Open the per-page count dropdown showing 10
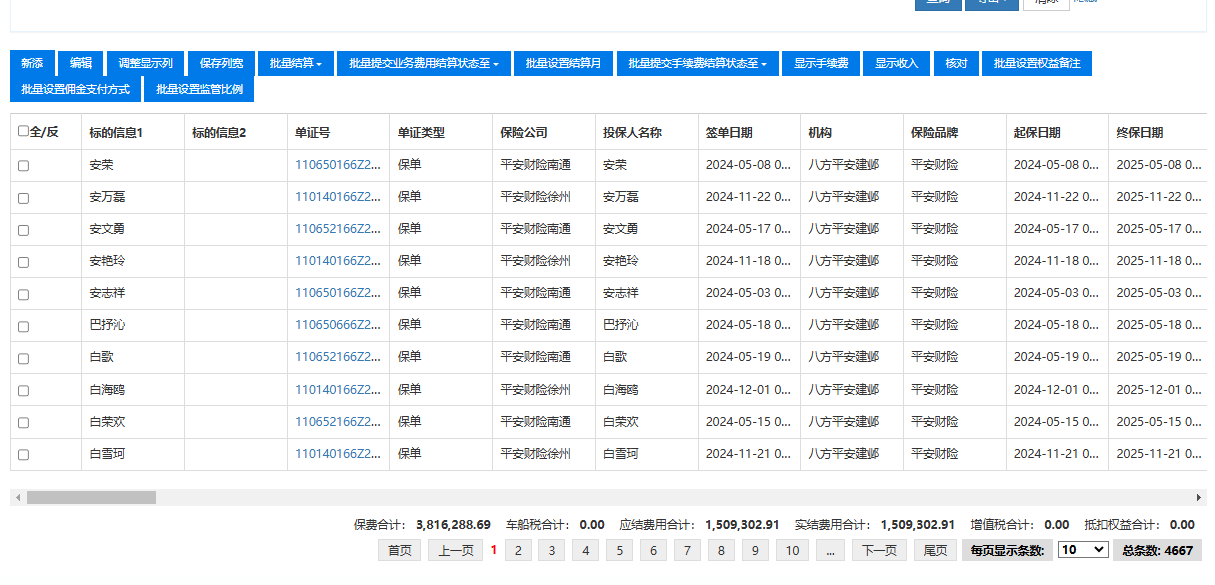Viewport: 1215px width, 585px height. (x=1082, y=550)
